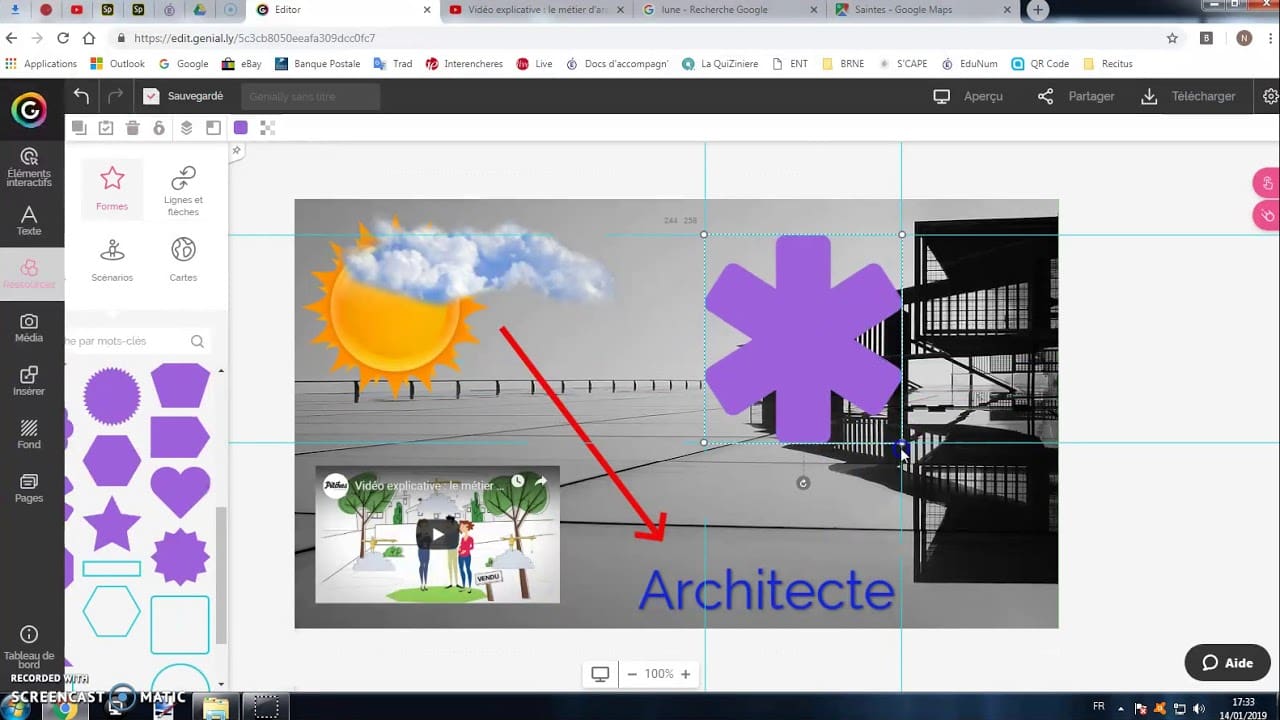Click the search magnifier in the shapes panel

(x=197, y=341)
